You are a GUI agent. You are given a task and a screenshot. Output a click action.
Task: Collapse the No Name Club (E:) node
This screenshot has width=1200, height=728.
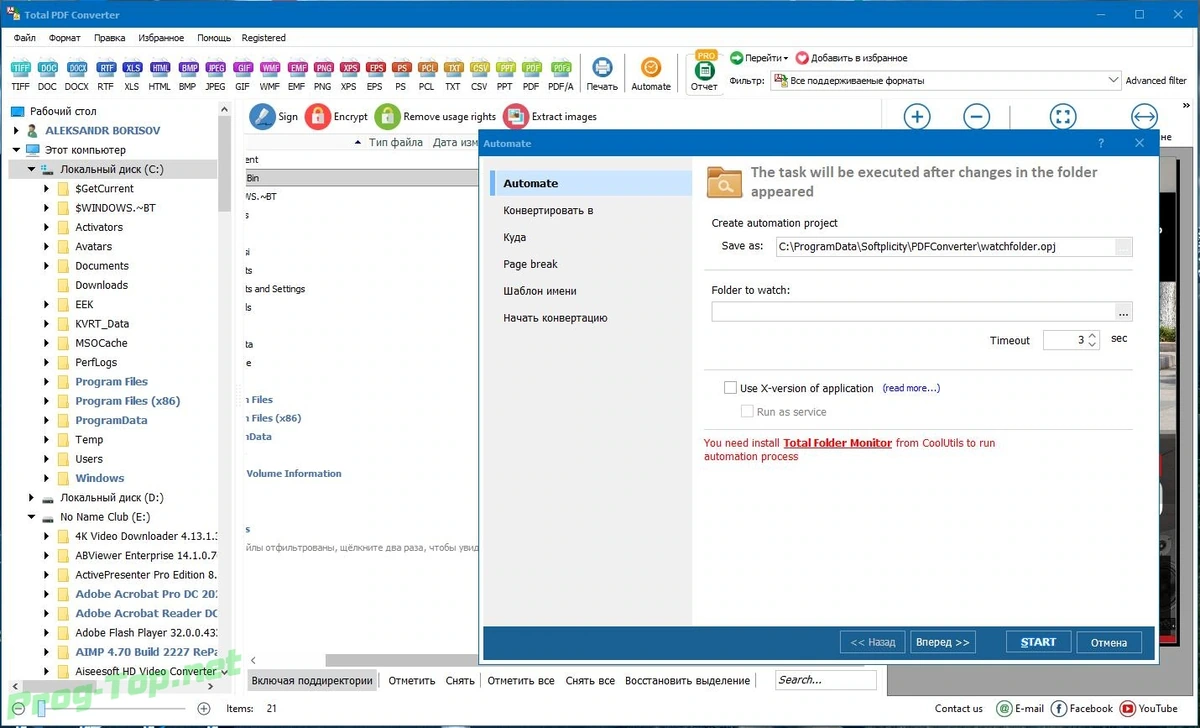31,517
